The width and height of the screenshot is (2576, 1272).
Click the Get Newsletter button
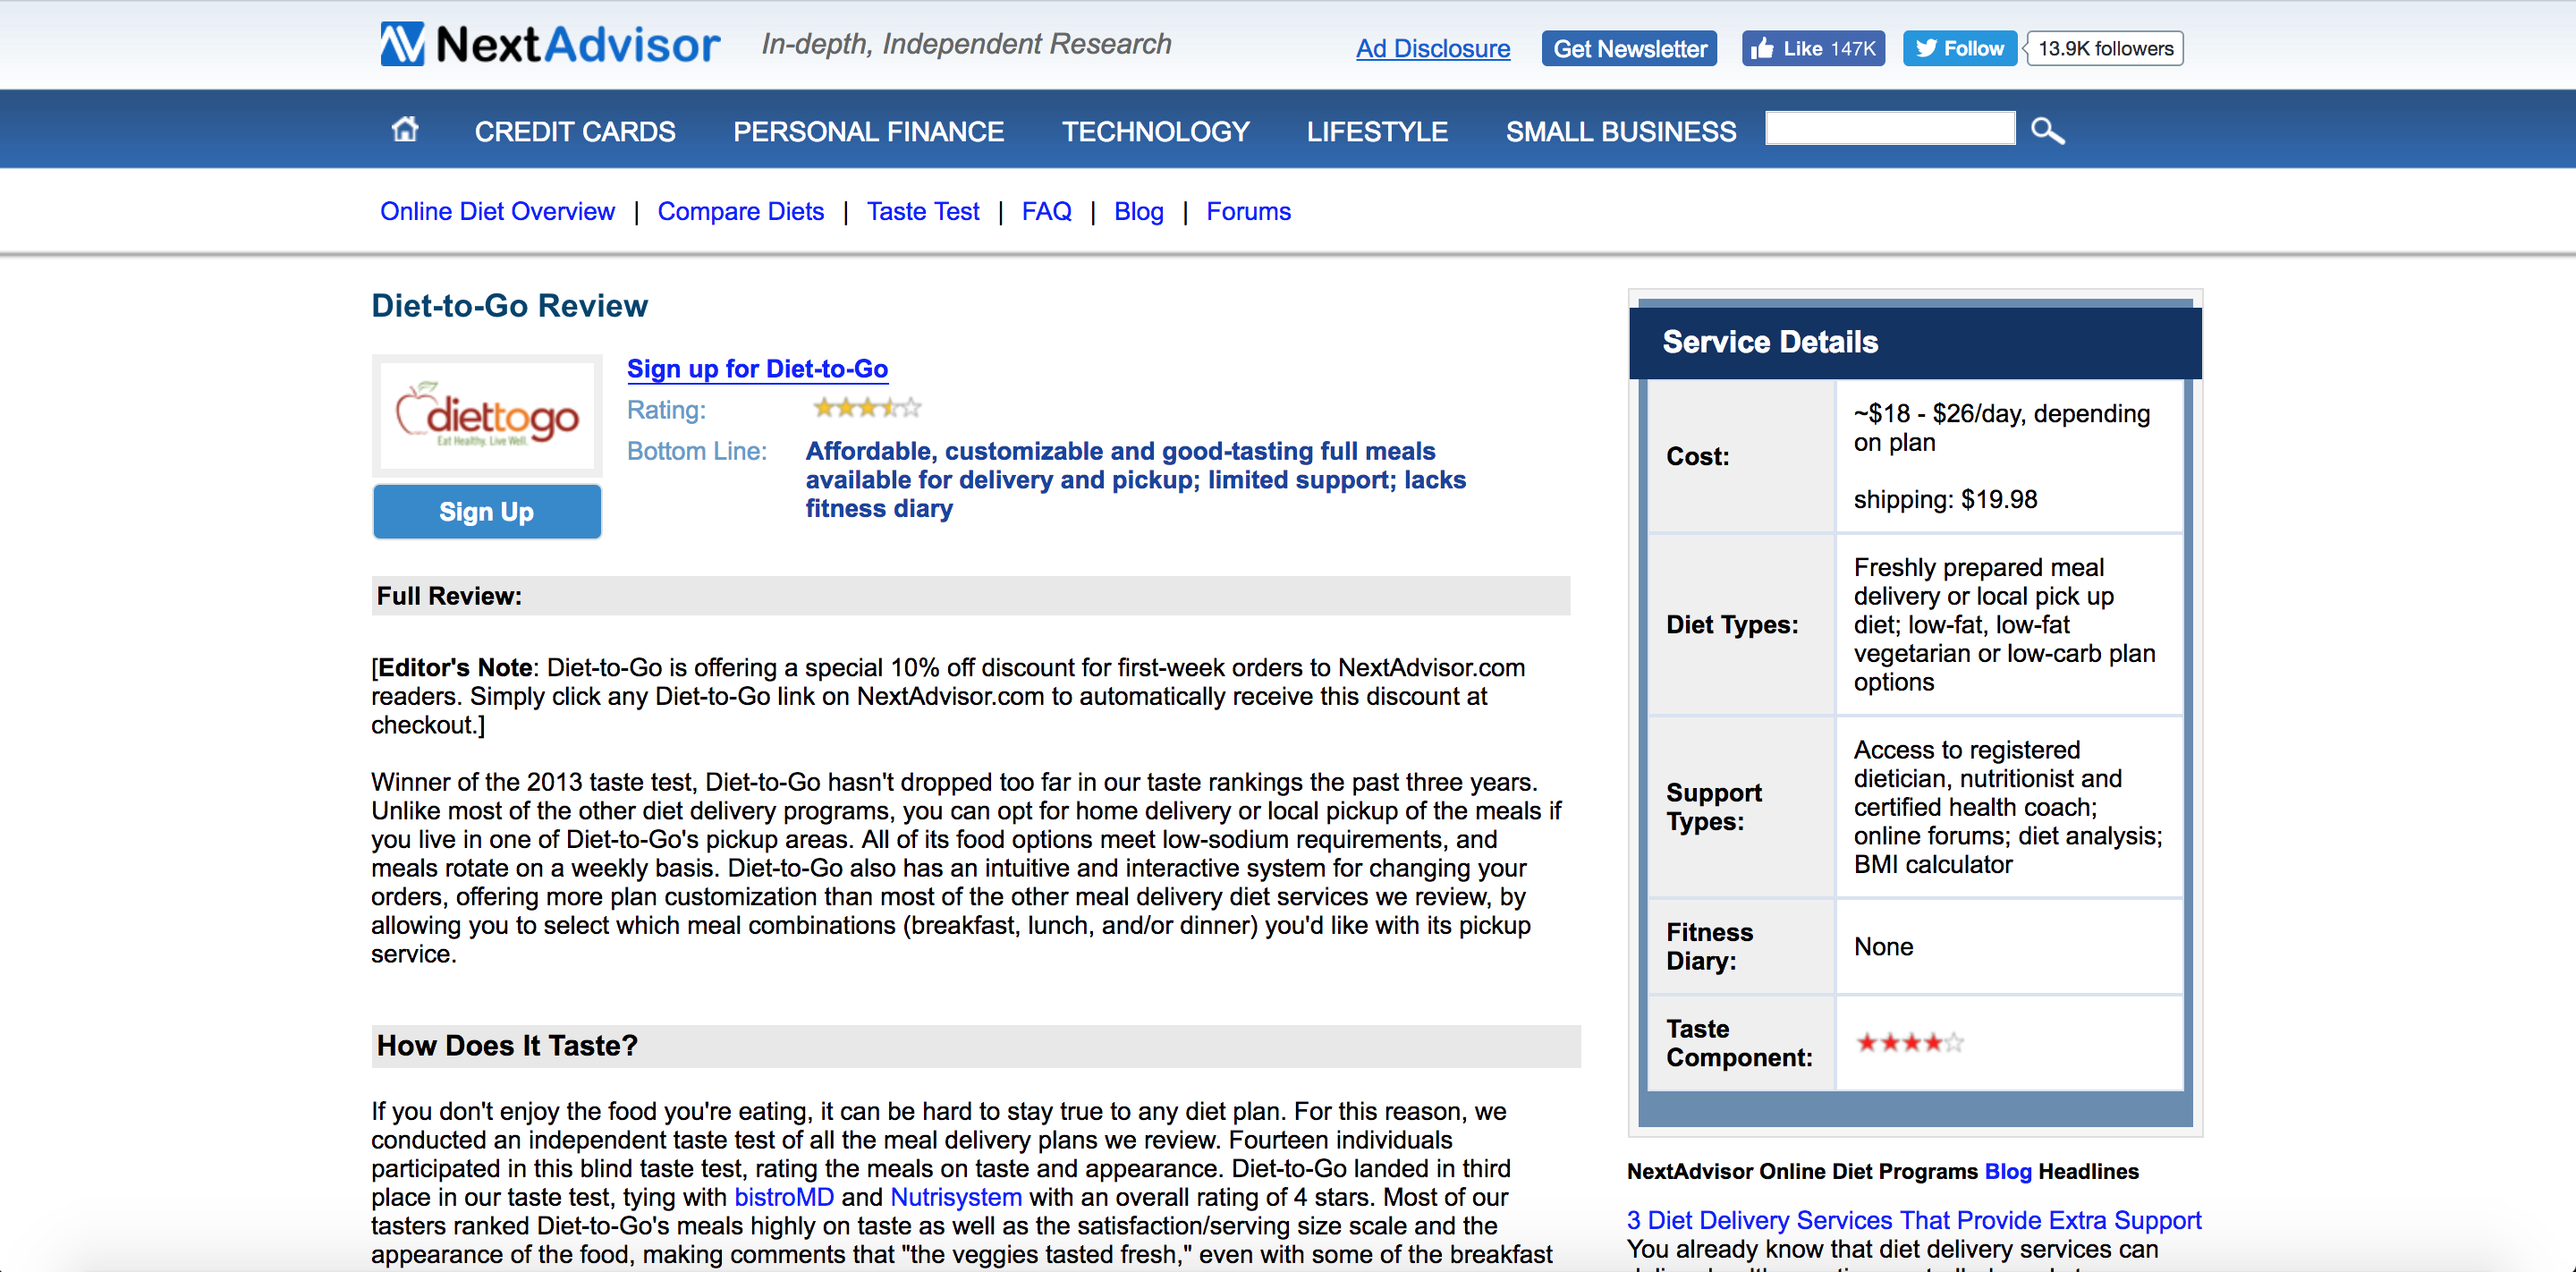click(1629, 48)
